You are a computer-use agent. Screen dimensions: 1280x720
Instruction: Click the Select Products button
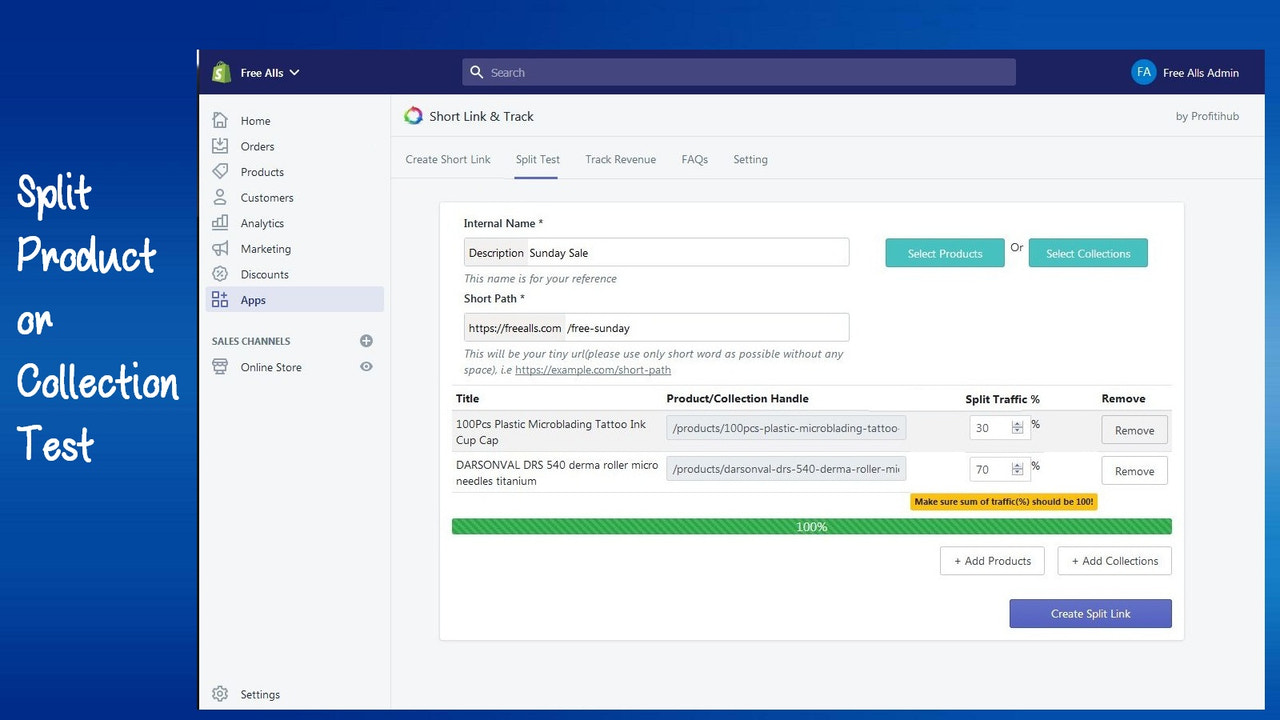(945, 253)
